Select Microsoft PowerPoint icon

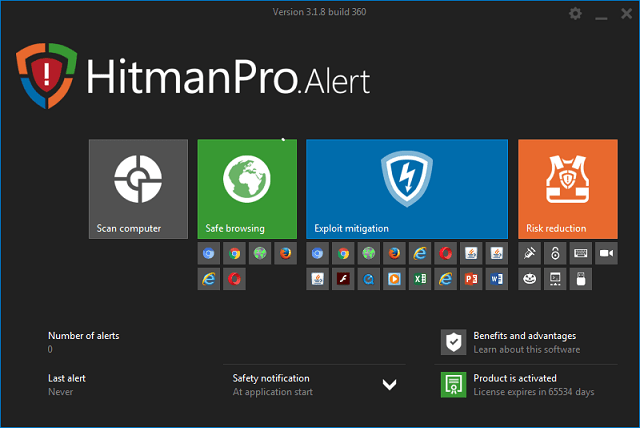tap(471, 279)
